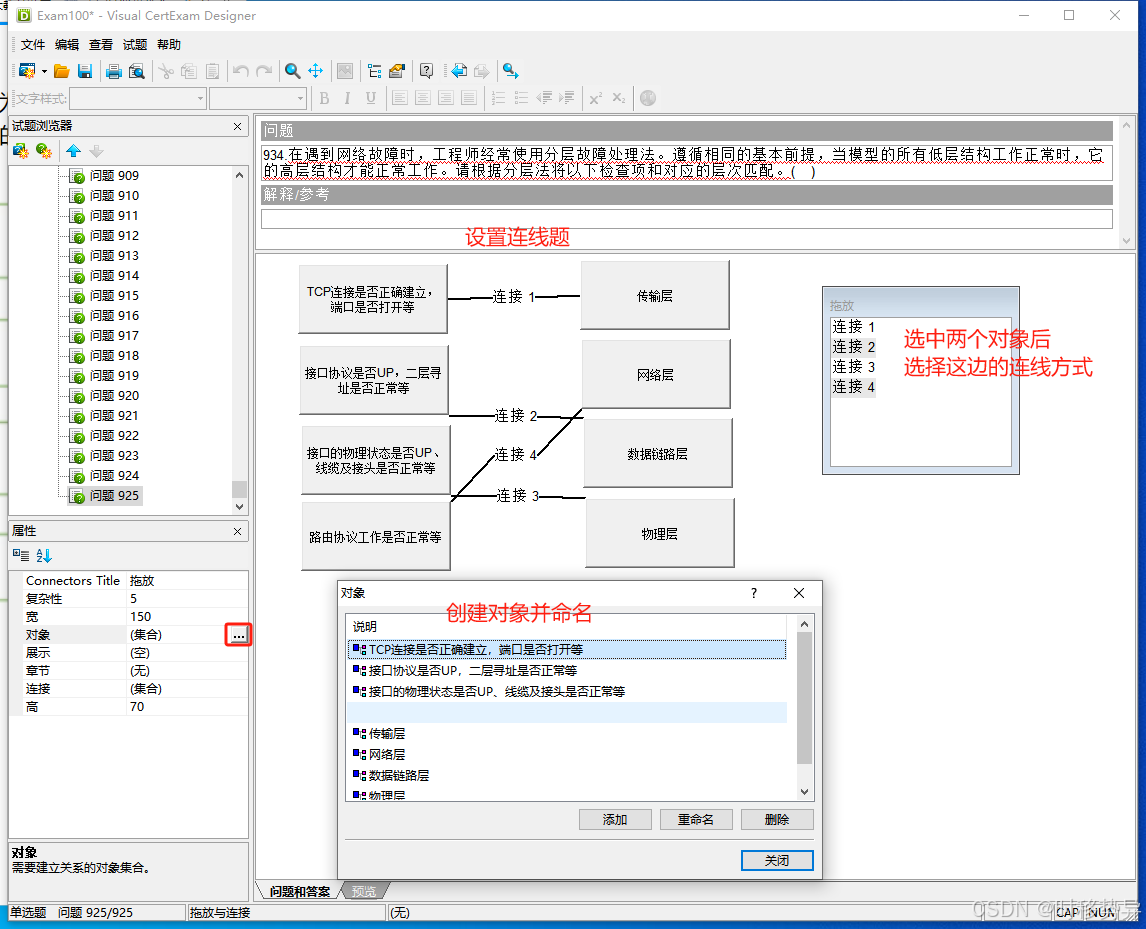1146x929 pixels.
Task: Click the Redo arrow icon
Action: 264,71
